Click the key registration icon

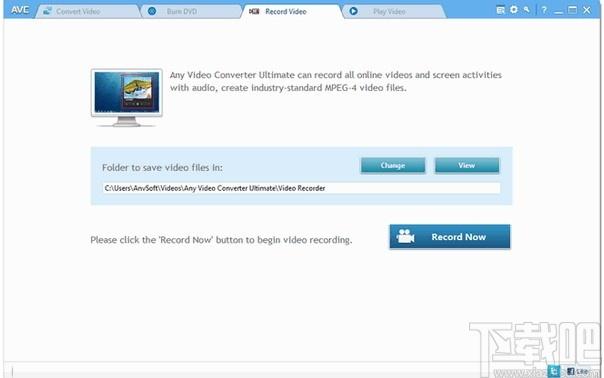(x=527, y=10)
